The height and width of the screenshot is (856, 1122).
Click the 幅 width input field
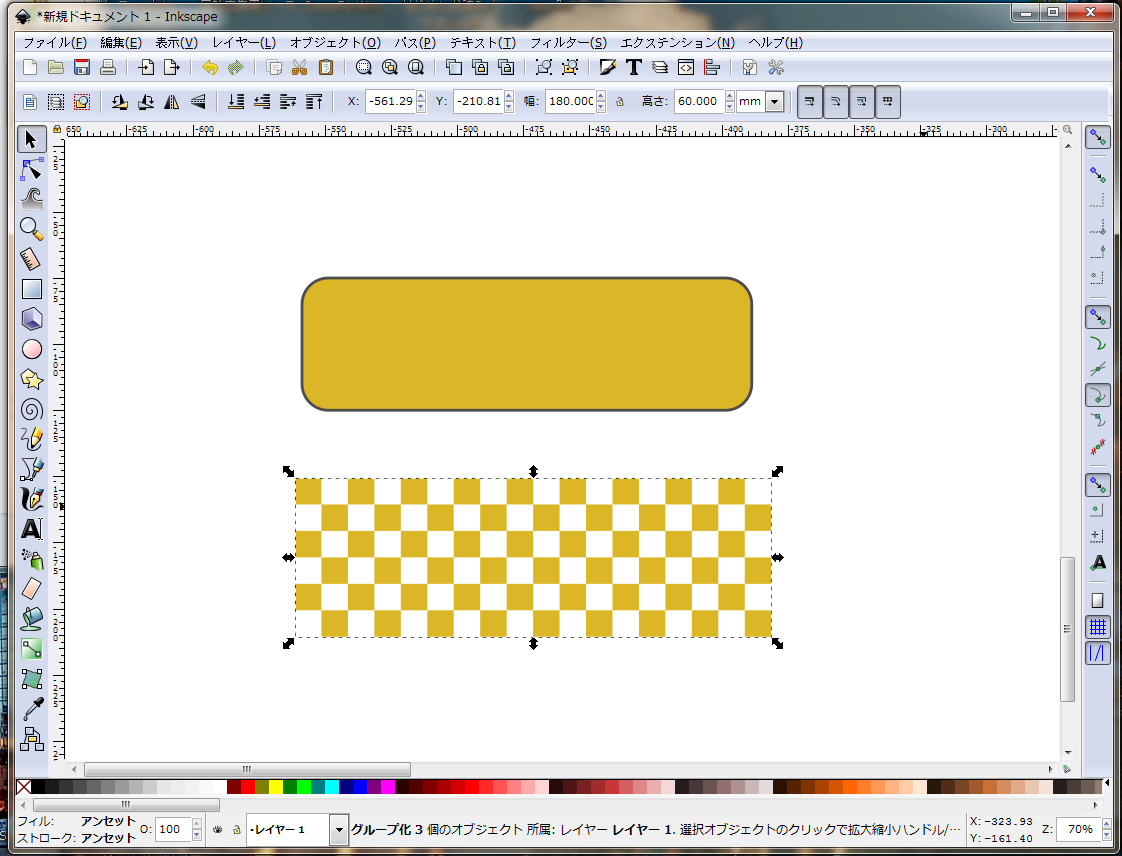pos(570,101)
